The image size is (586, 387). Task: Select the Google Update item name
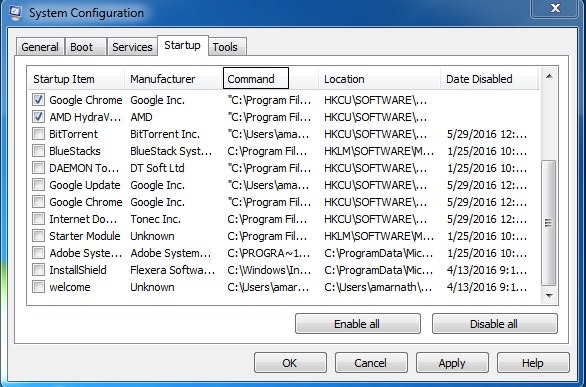click(x=85, y=185)
